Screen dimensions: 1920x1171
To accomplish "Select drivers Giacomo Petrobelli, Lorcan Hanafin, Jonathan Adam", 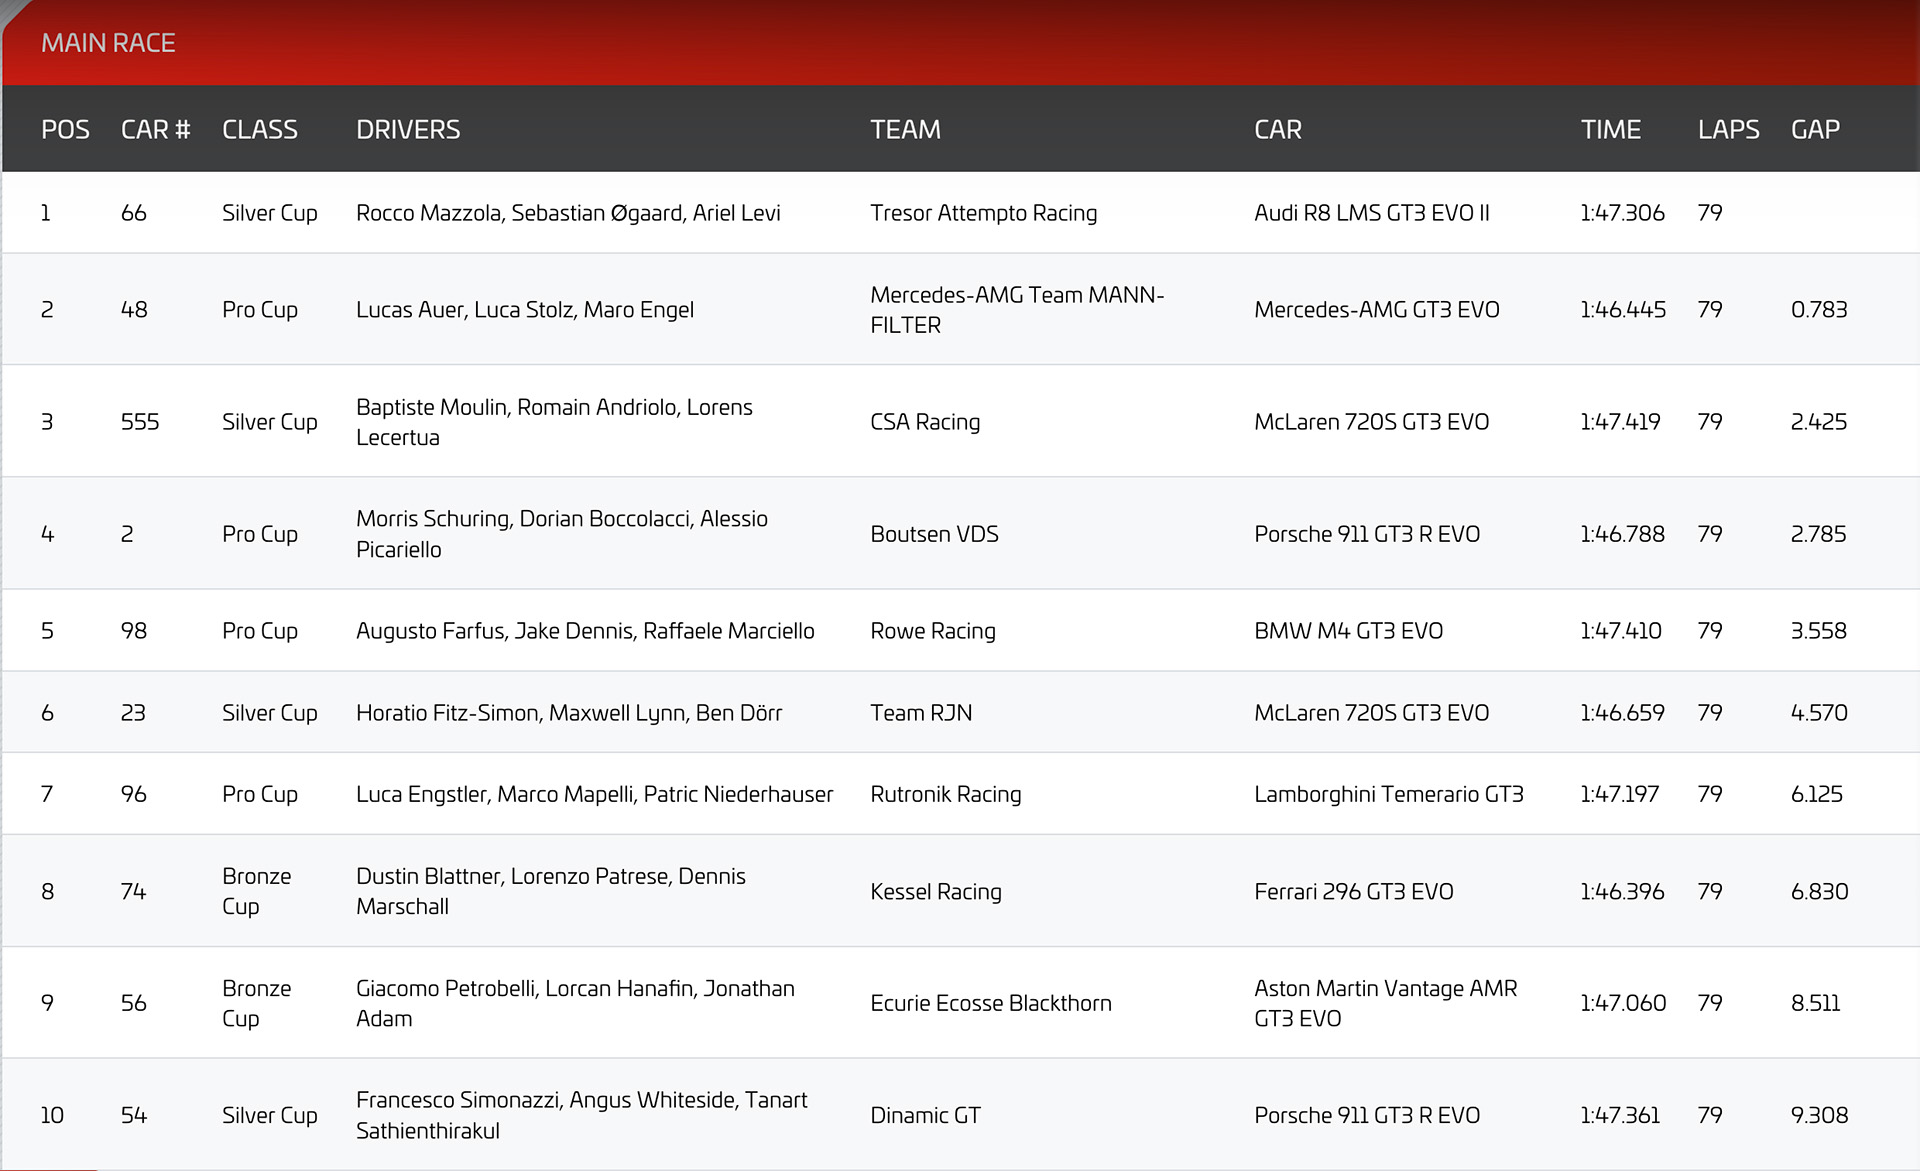I will click(575, 1003).
